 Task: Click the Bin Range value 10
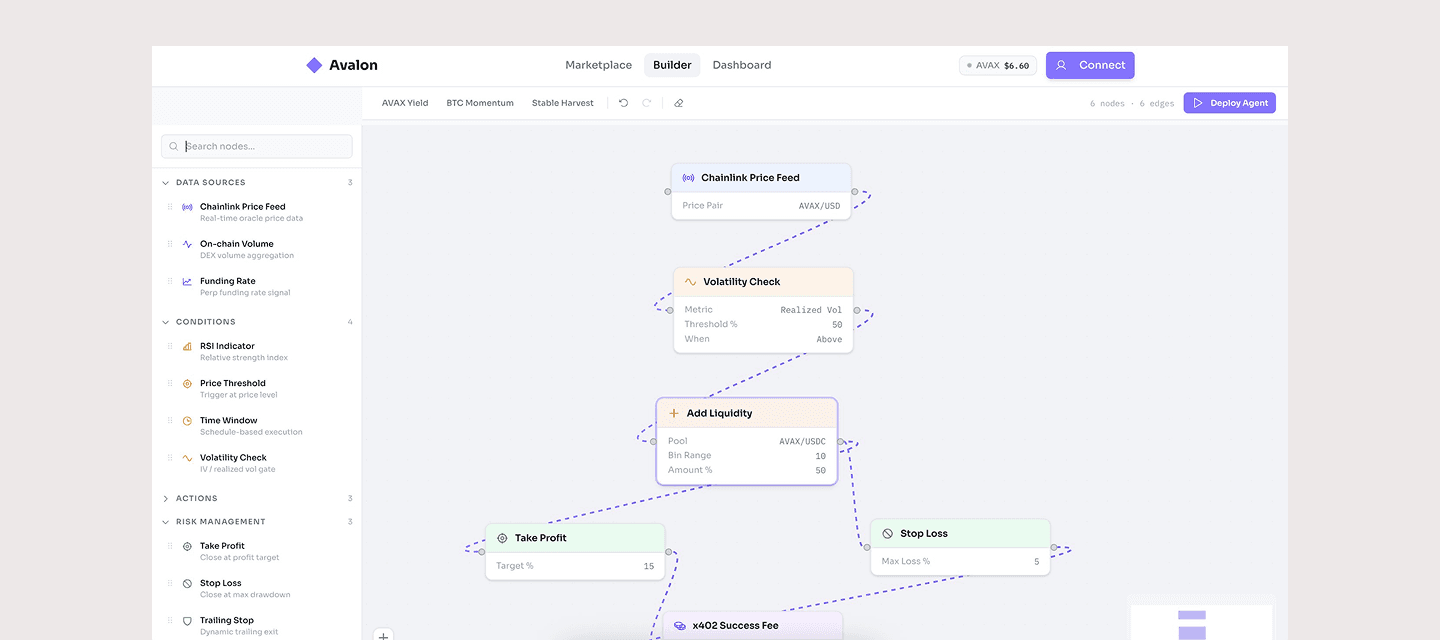click(x=821, y=456)
